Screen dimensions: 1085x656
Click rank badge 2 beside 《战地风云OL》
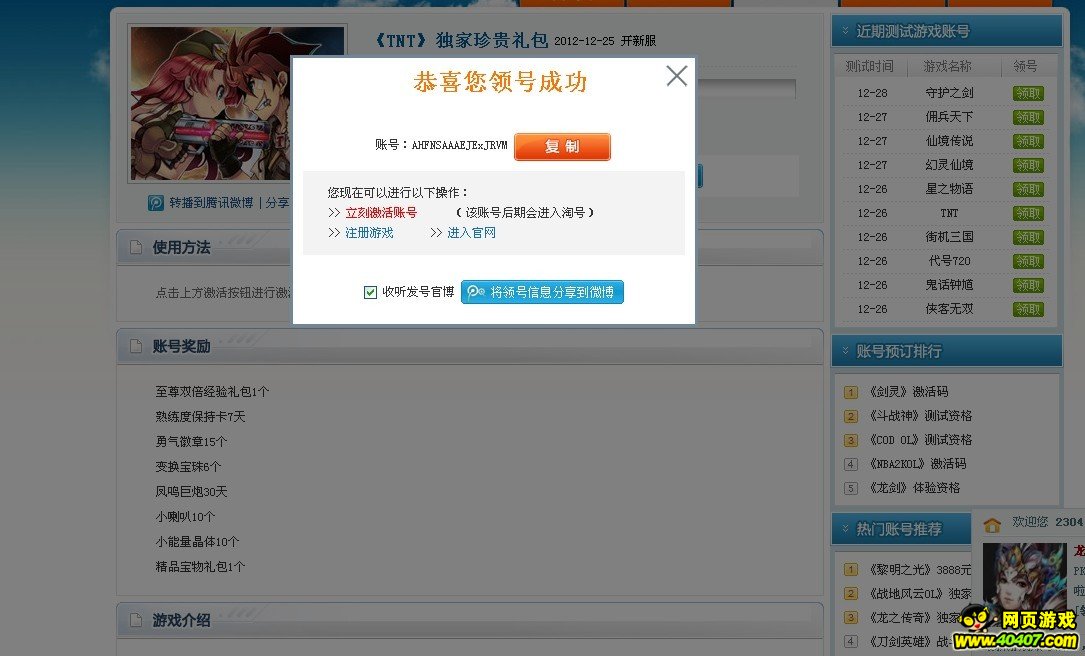point(851,594)
